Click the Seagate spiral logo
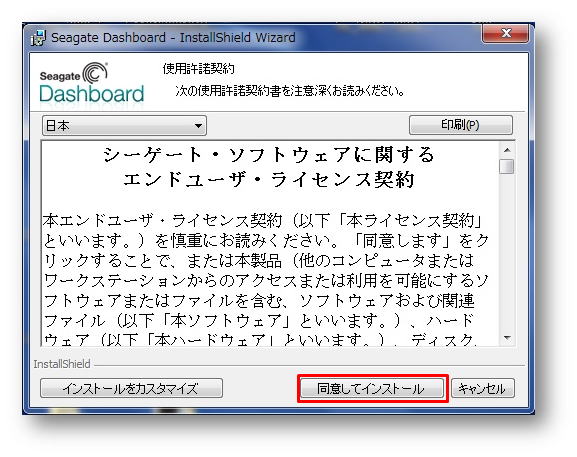The height and width of the screenshot is (457, 577). [x=96, y=72]
